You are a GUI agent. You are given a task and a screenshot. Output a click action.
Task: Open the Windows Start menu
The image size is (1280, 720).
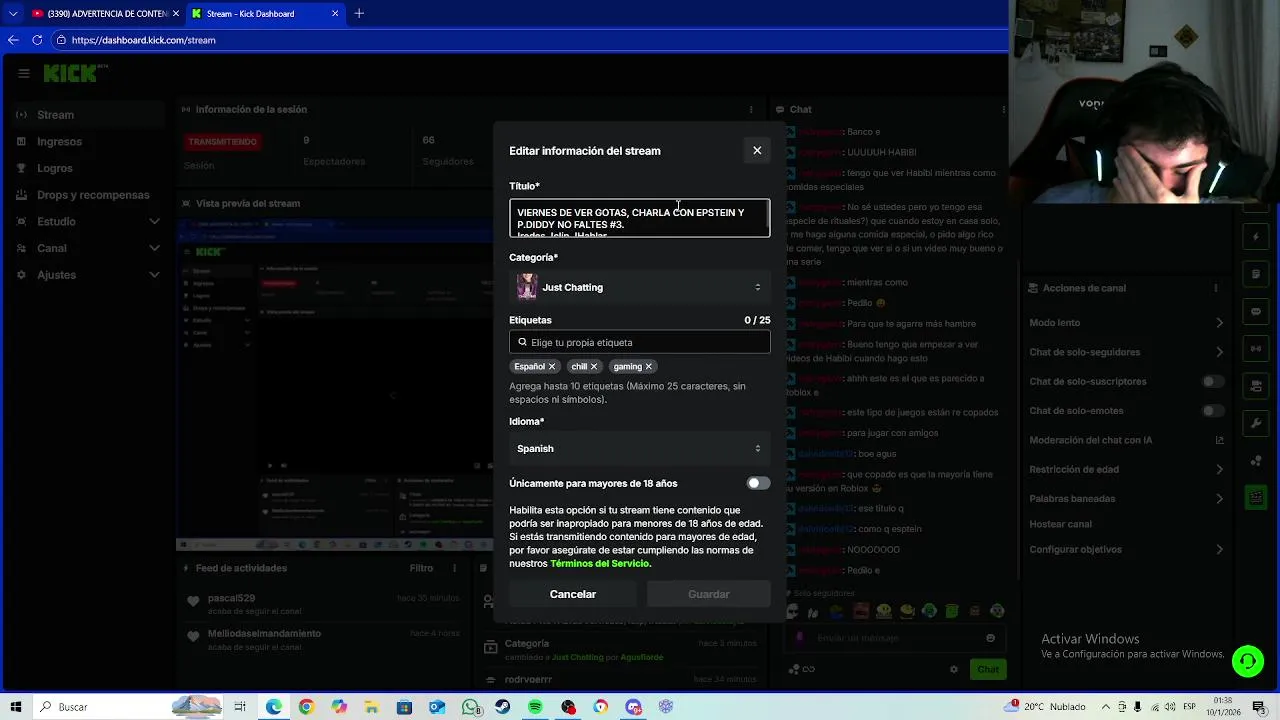pyautogui.click(x=15, y=707)
